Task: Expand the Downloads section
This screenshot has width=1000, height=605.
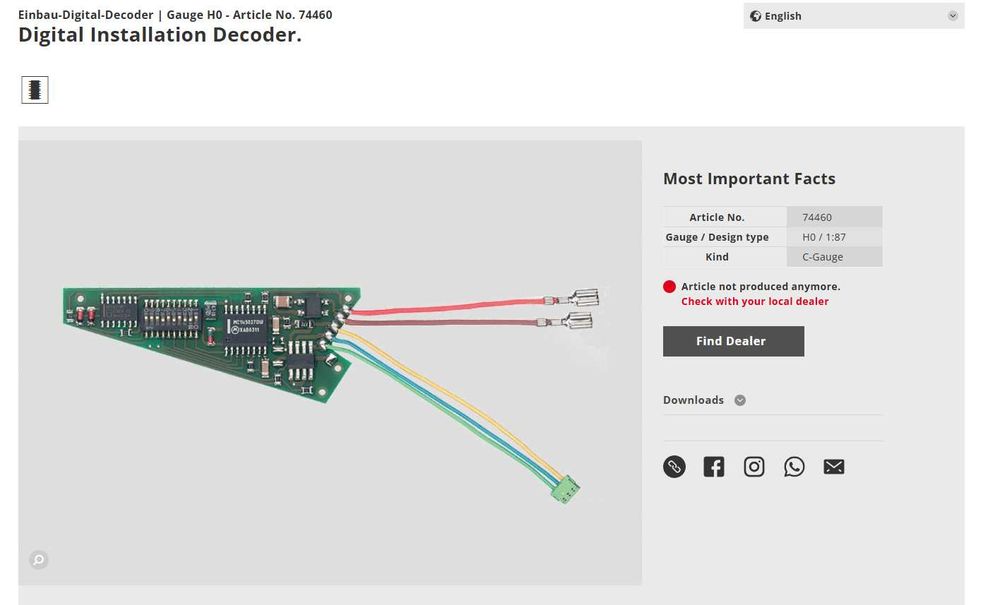Action: point(704,400)
